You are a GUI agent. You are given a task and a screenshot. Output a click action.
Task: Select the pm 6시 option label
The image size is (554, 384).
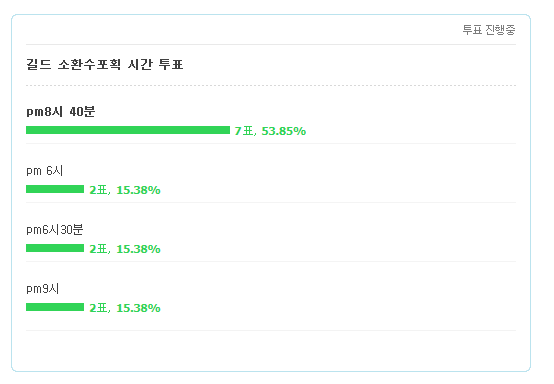pyautogui.click(x=45, y=171)
